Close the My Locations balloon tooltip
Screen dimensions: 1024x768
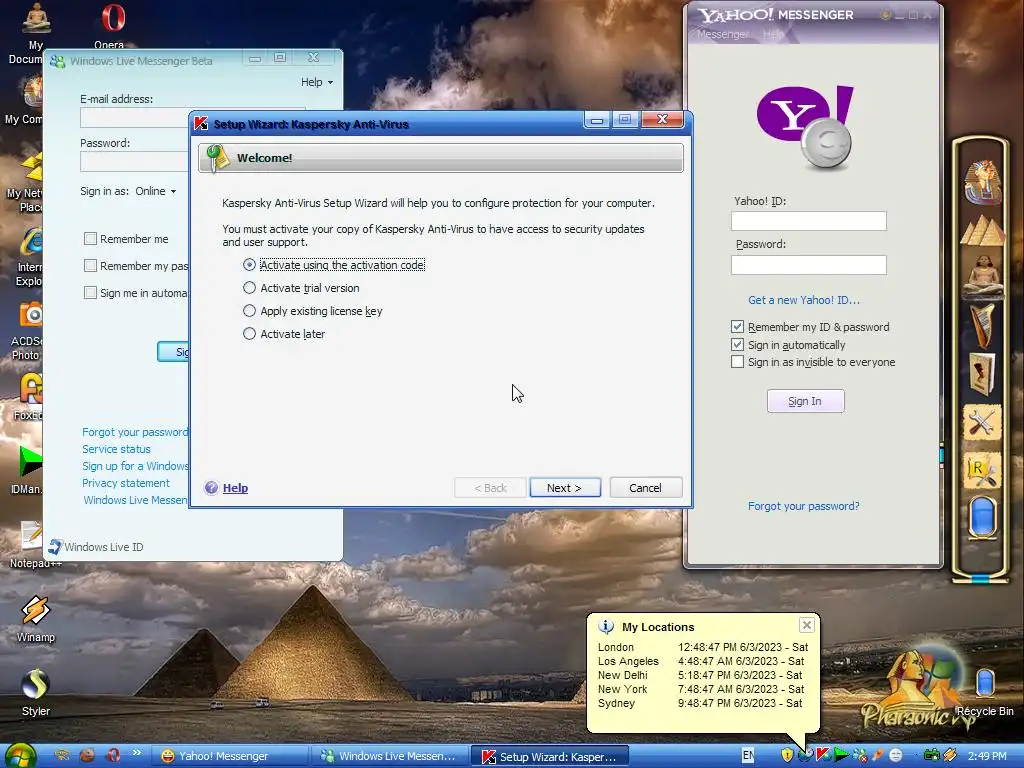(x=807, y=625)
